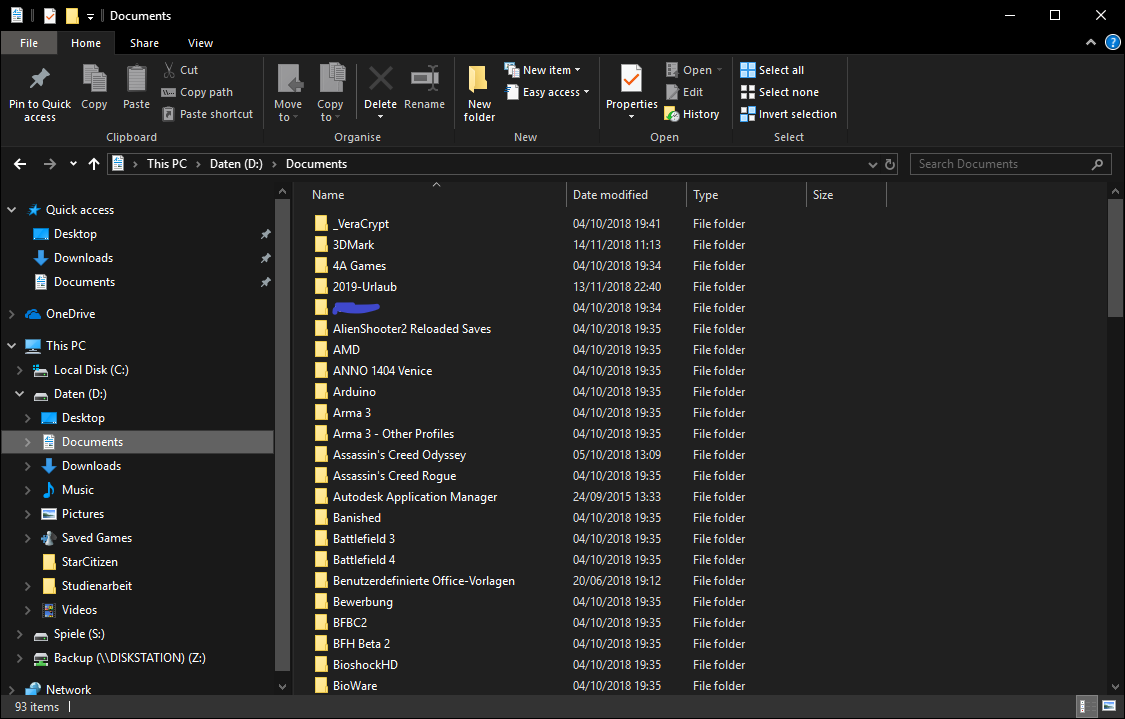This screenshot has height=719, width=1125.
Task: Click the file list vertical scrollbar thumb
Action: point(1115,257)
